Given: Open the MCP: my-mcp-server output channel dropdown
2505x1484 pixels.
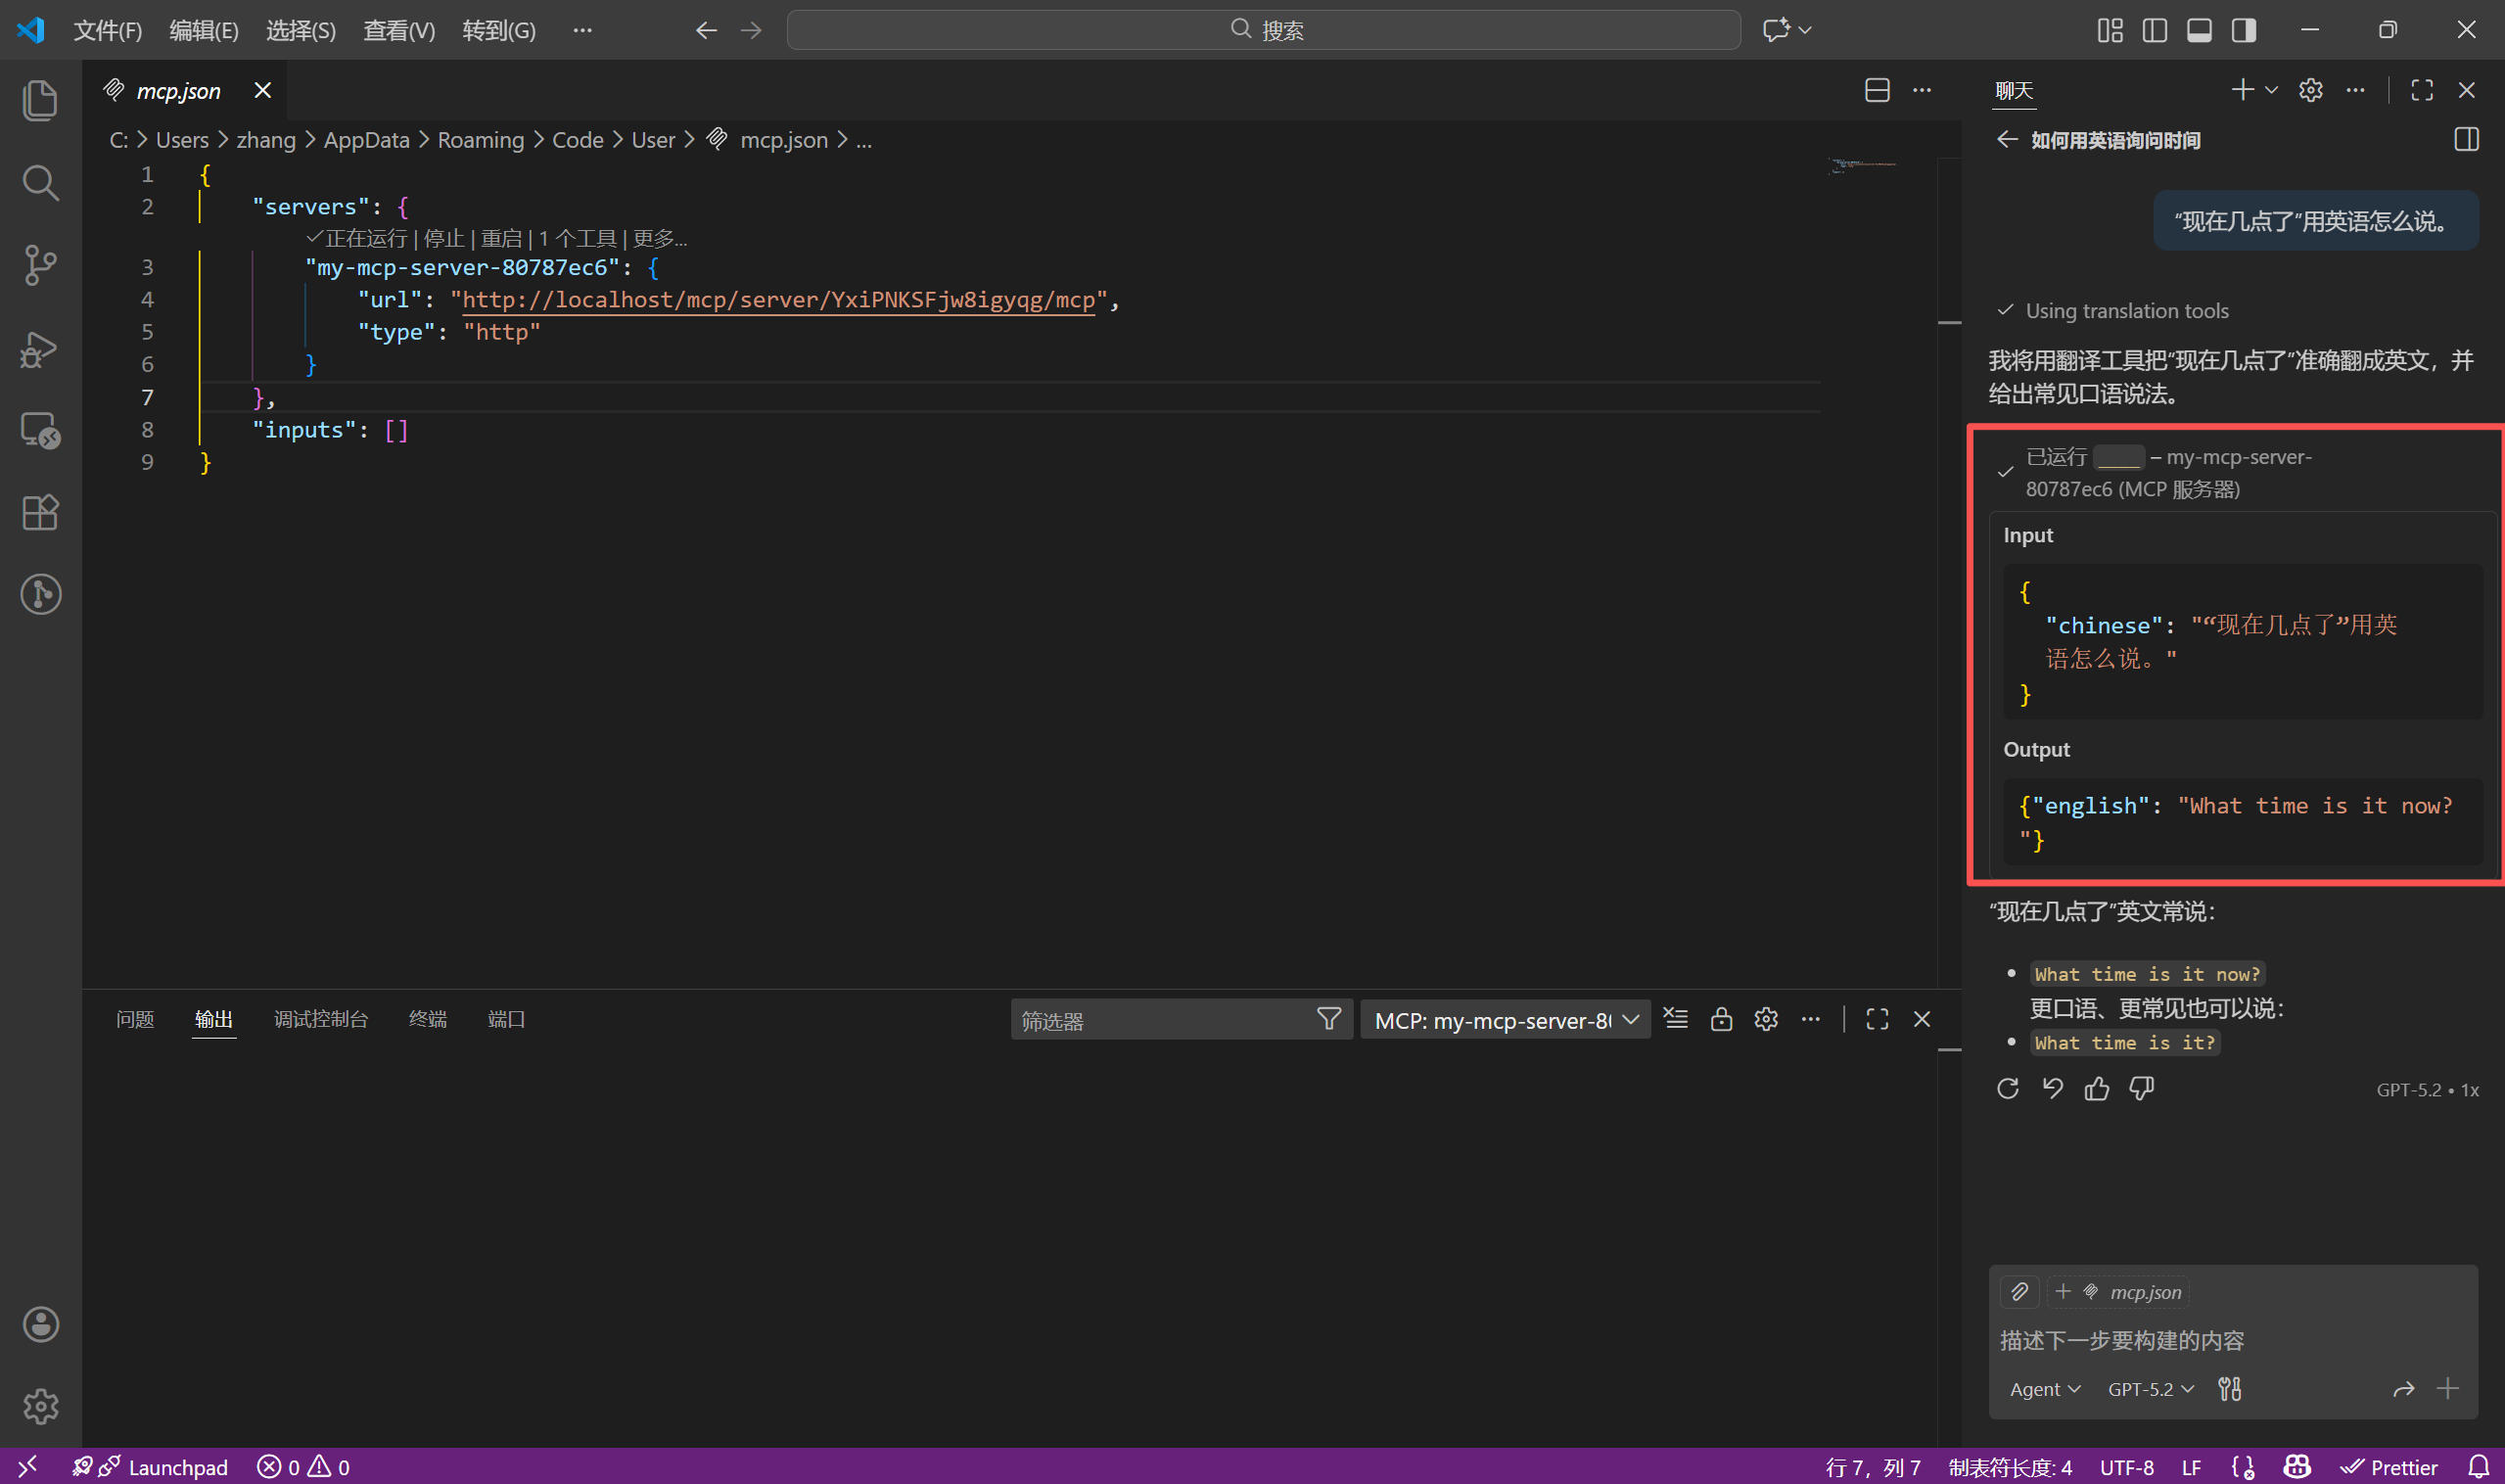Looking at the screenshot, I should pyautogui.click(x=1505, y=1020).
